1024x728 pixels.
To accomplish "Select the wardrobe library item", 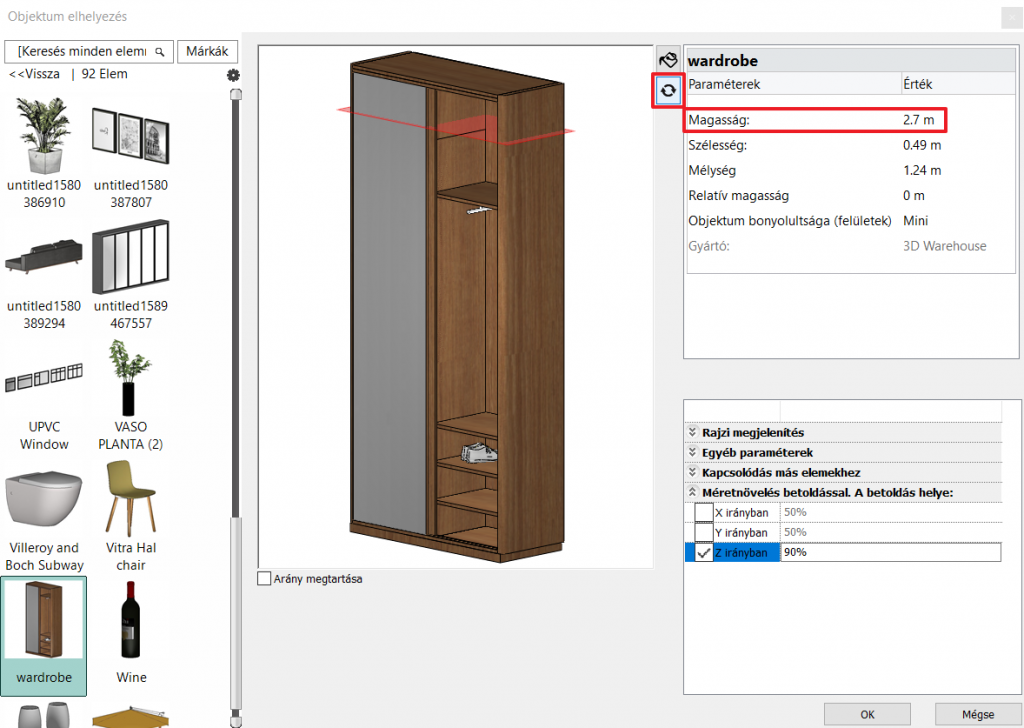I will pos(44,636).
